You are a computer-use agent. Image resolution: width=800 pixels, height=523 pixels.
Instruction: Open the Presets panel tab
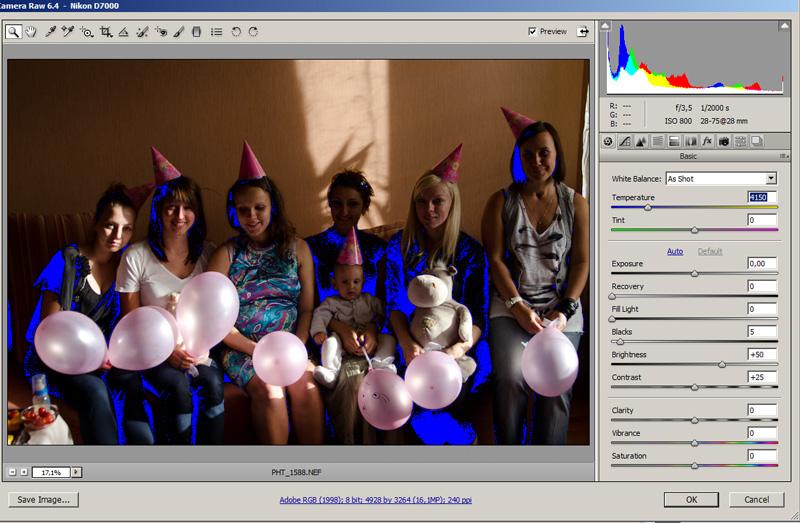tap(740, 141)
